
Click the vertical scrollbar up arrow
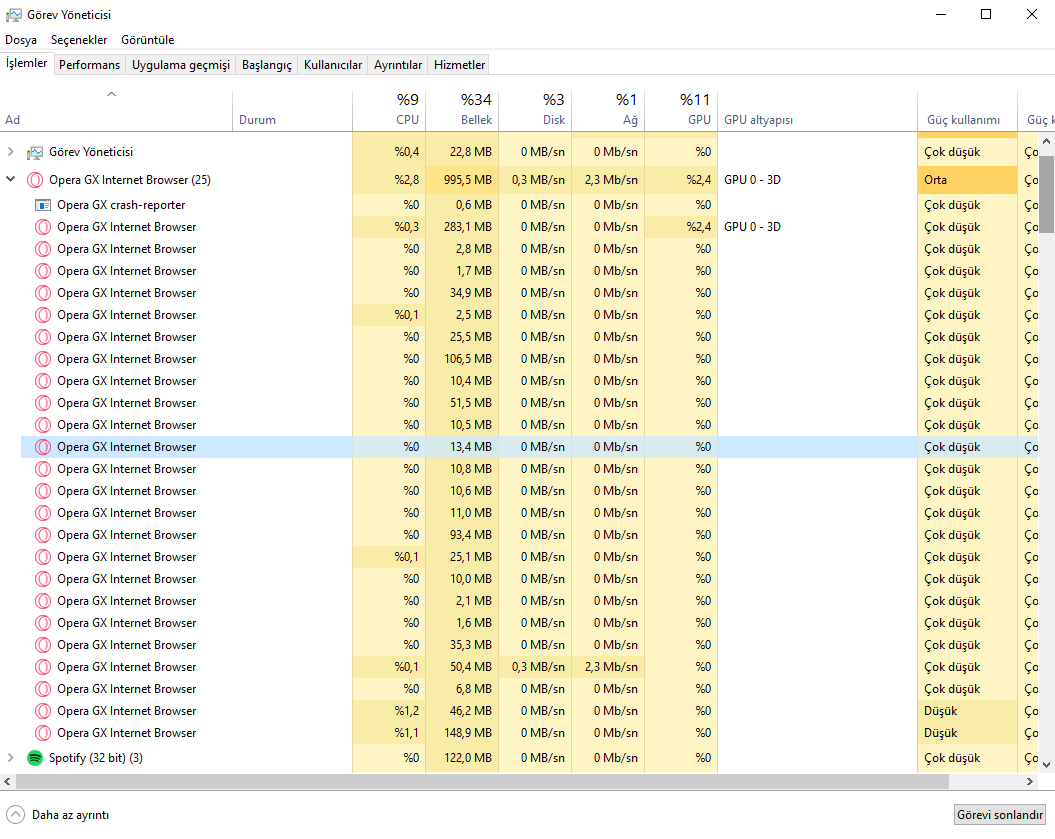tap(1046, 141)
